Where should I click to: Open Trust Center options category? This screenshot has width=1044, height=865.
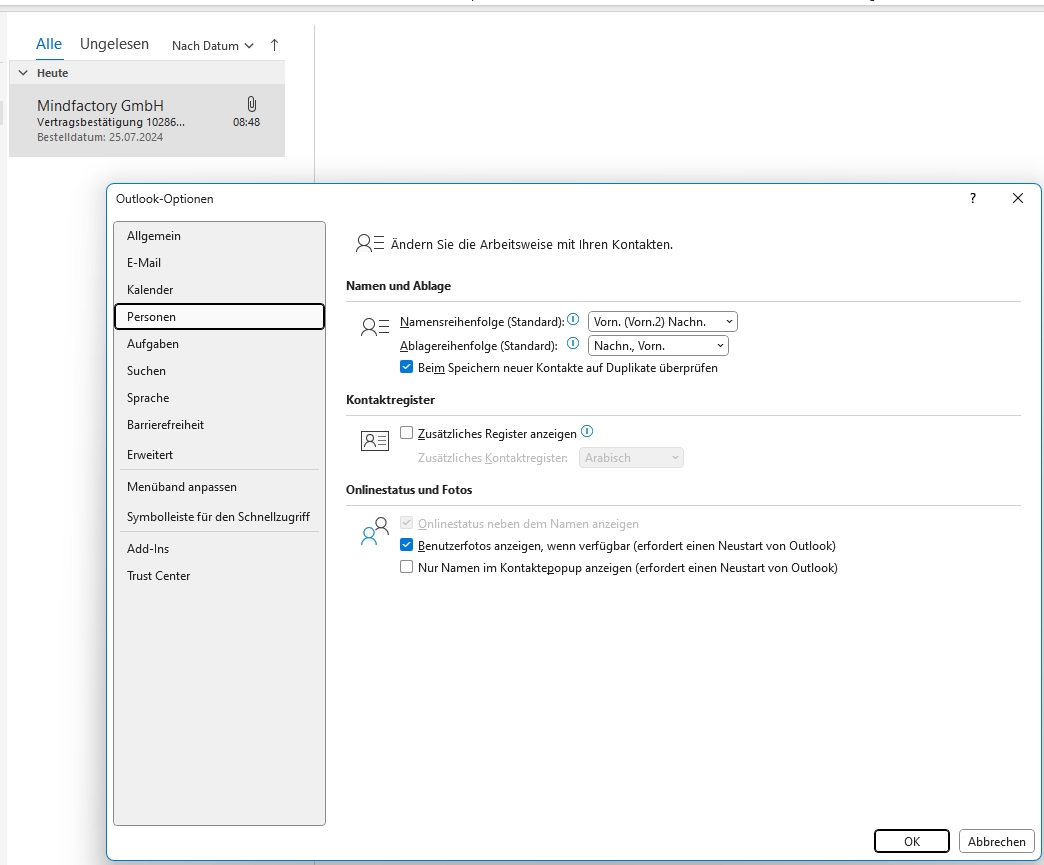219,575
